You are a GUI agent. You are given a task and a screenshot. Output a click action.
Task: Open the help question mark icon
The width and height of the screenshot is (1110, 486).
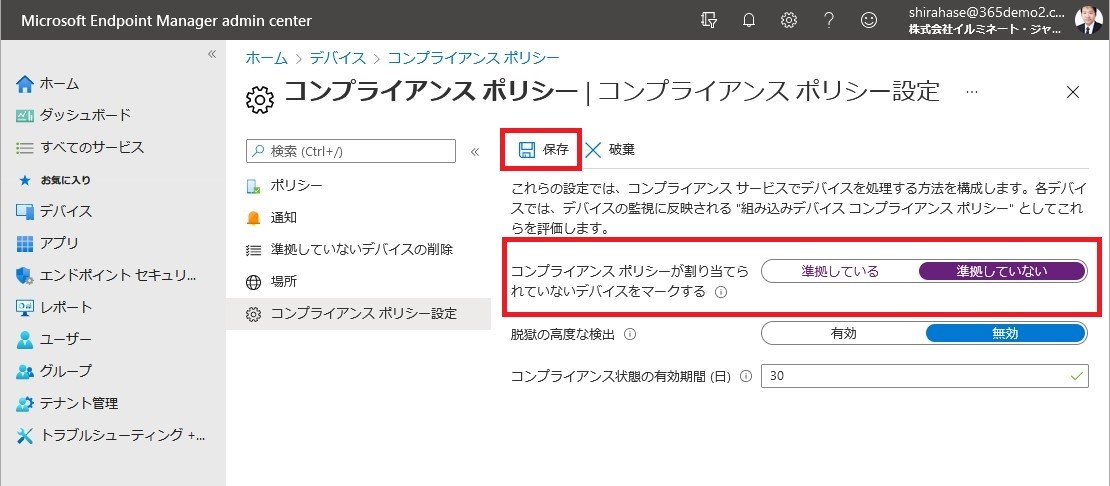click(x=829, y=21)
